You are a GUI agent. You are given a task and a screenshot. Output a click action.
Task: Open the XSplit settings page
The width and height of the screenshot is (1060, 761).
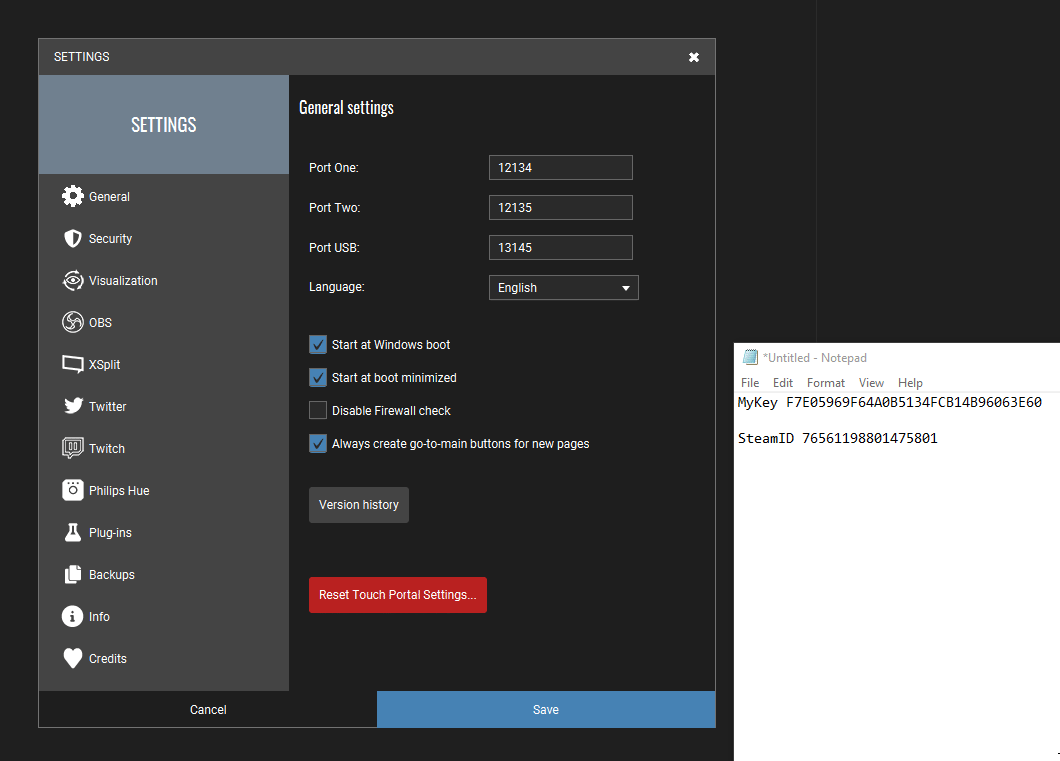point(164,364)
